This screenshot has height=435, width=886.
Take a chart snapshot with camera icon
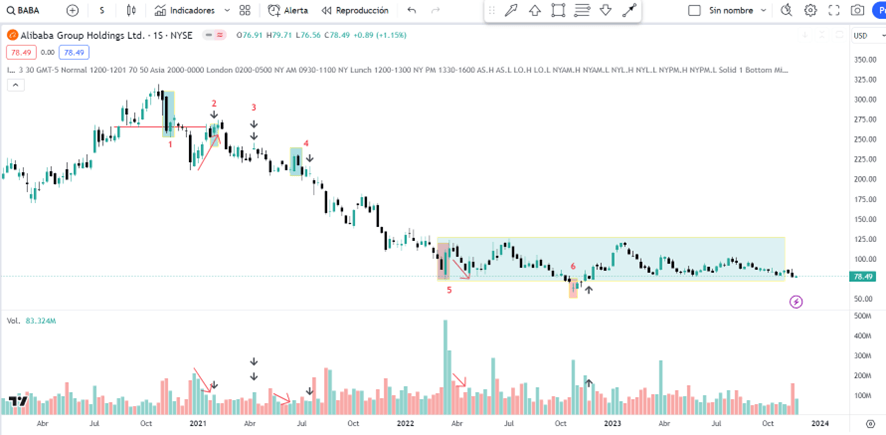coord(857,10)
